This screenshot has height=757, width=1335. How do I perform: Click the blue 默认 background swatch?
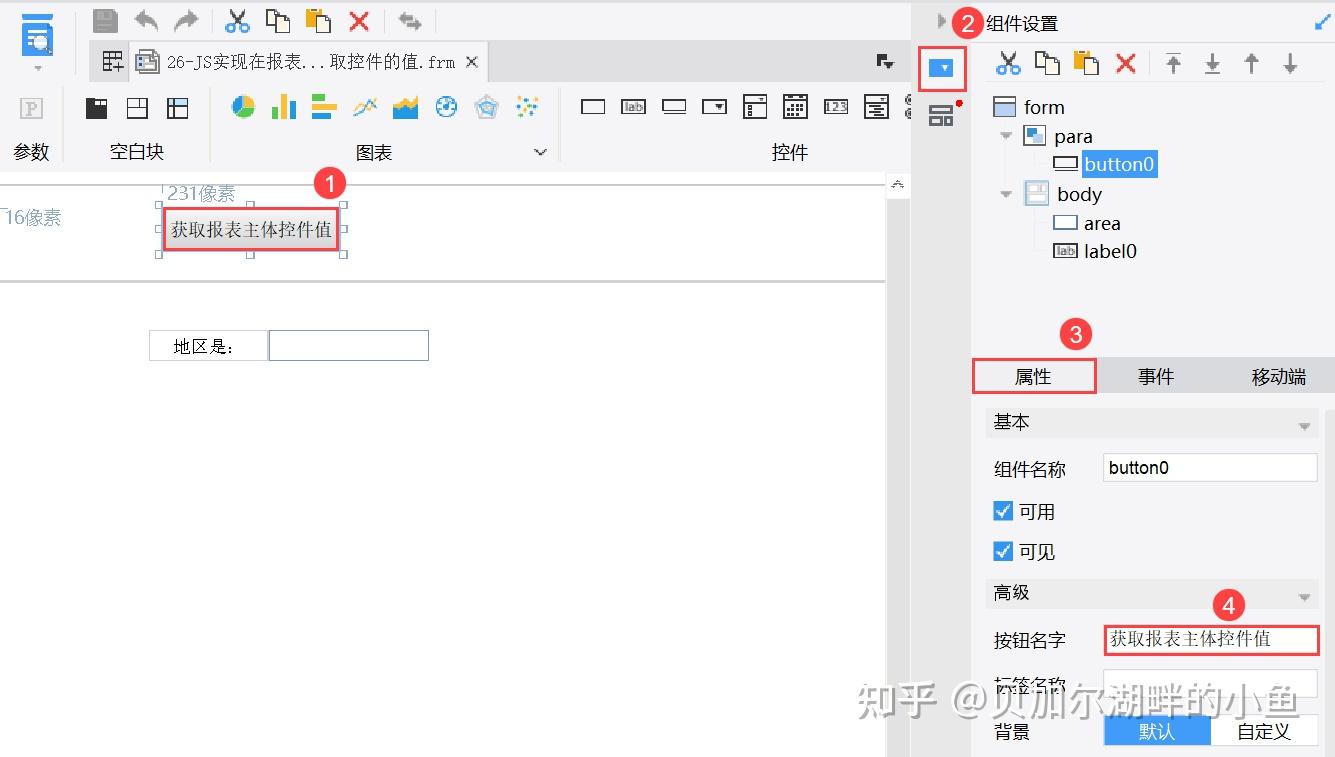click(1157, 731)
